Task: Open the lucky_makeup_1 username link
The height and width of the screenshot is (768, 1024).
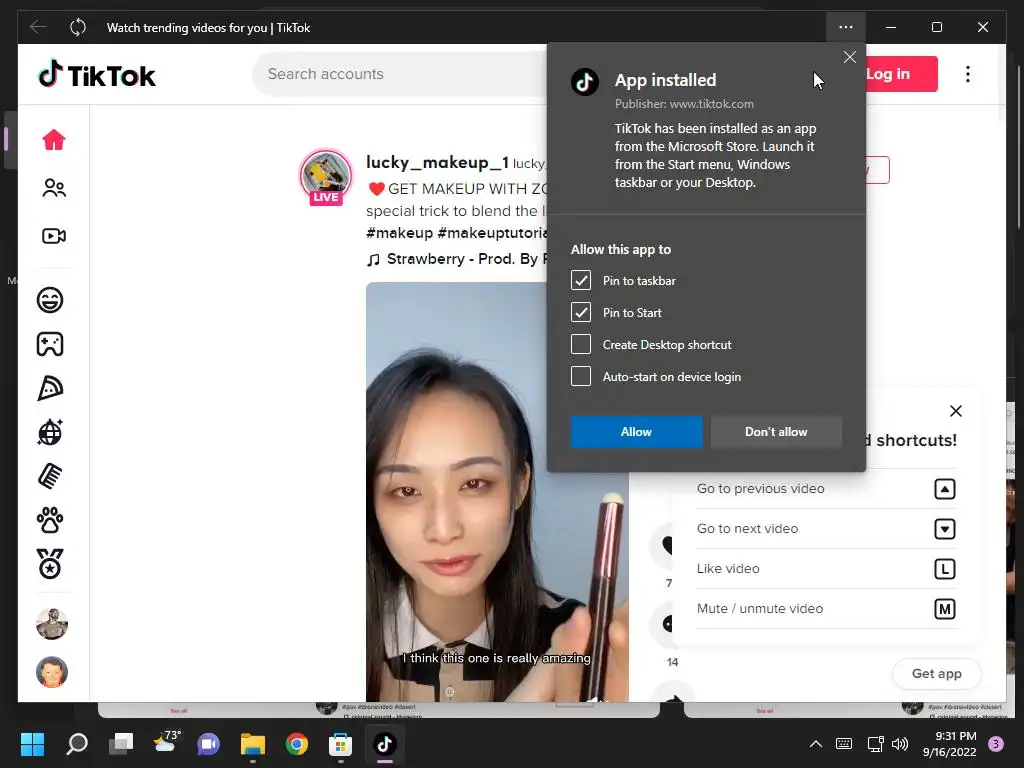Action: point(437,162)
